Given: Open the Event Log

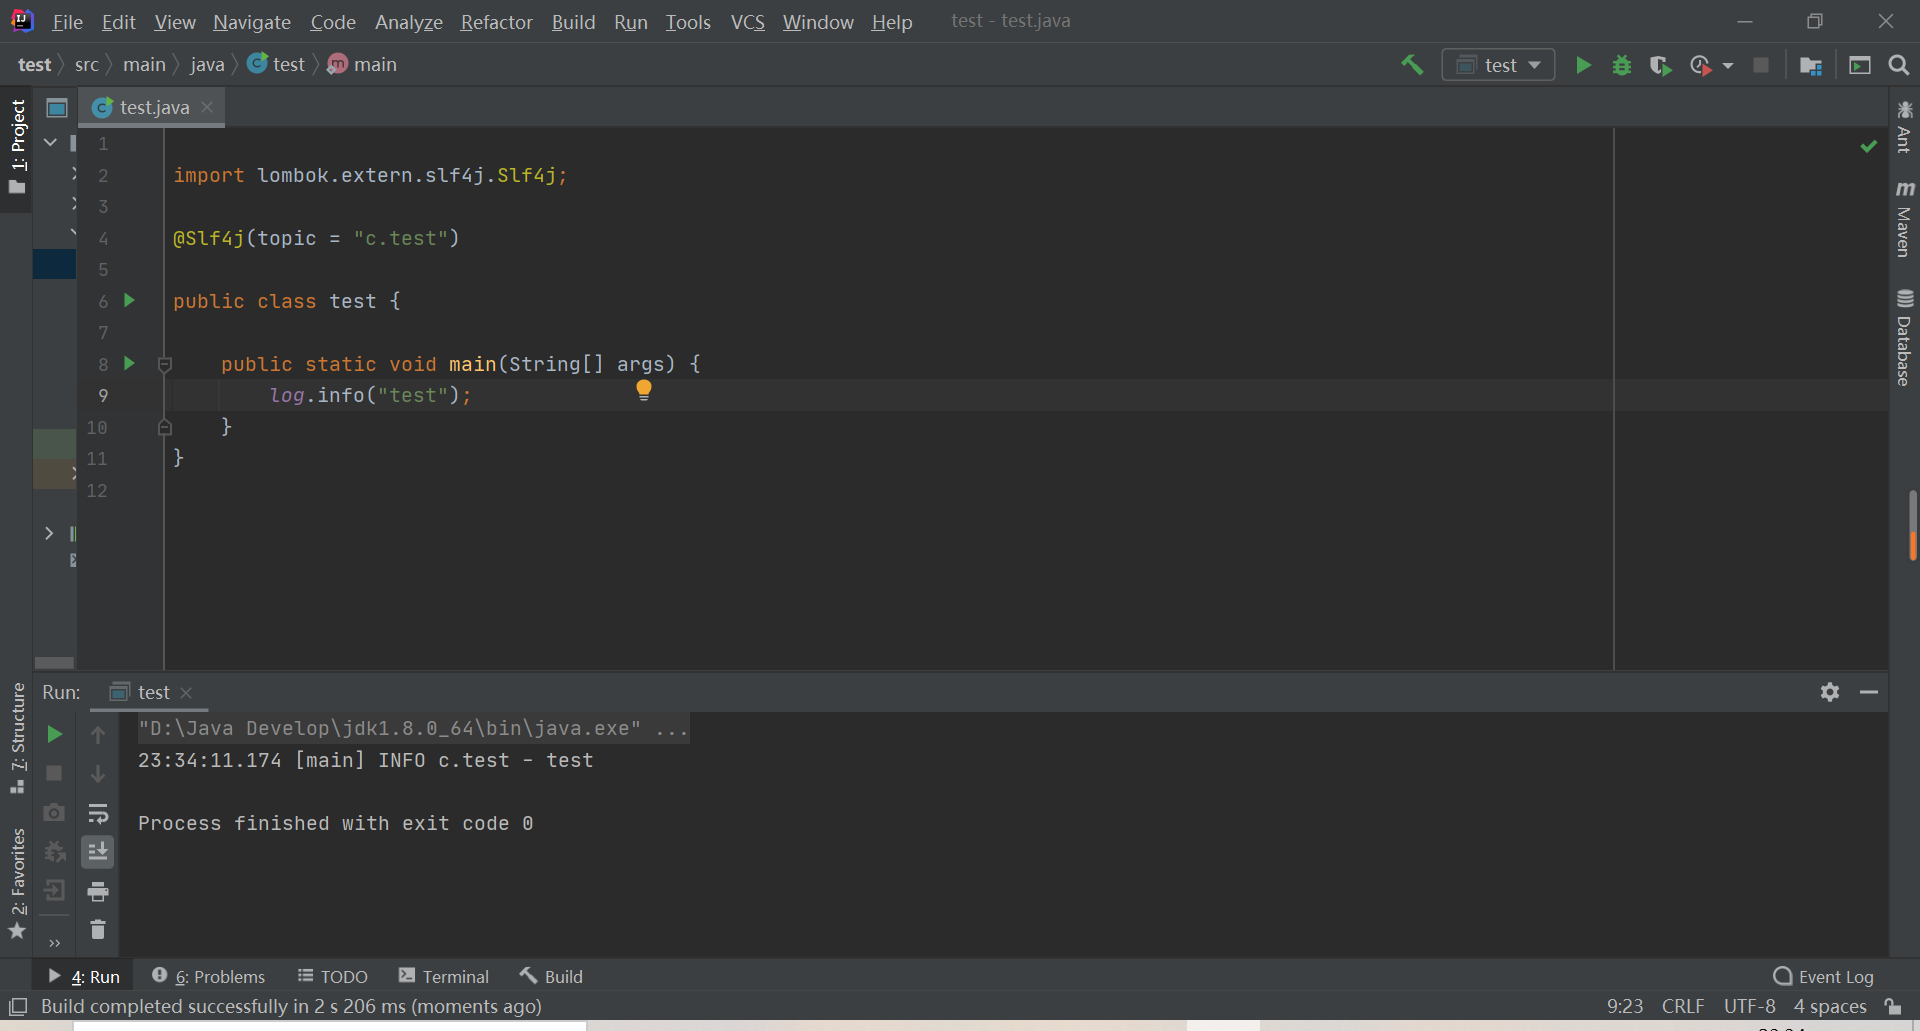Looking at the screenshot, I should pos(1823,976).
